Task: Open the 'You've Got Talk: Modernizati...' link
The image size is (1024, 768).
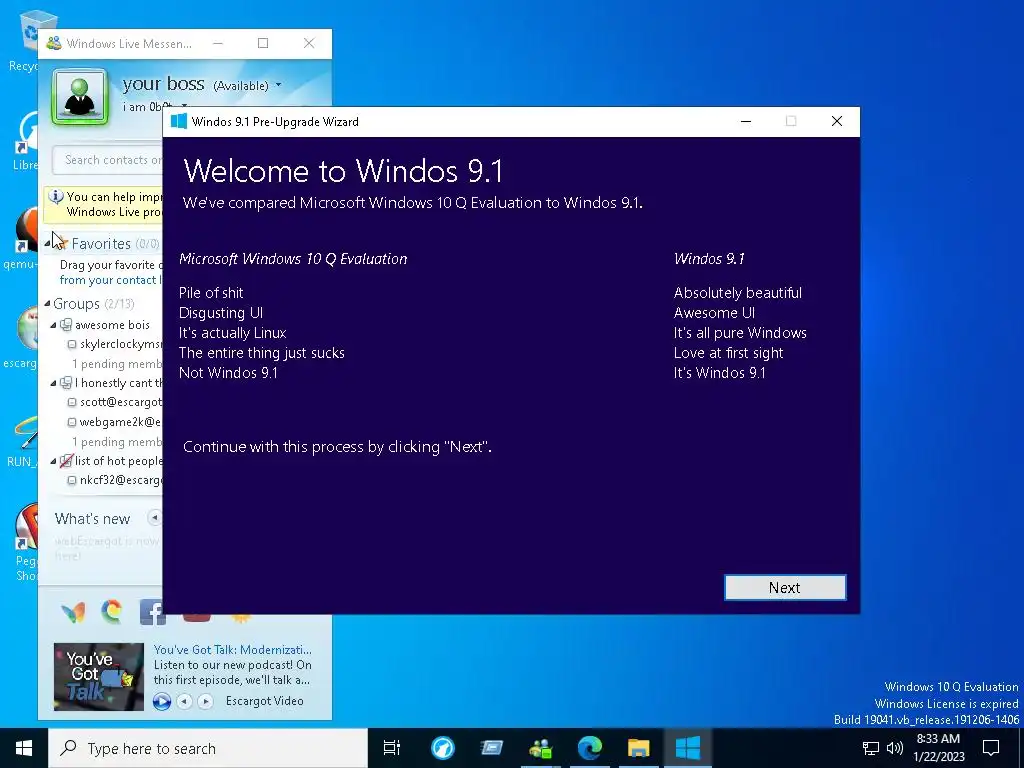Action: point(232,649)
